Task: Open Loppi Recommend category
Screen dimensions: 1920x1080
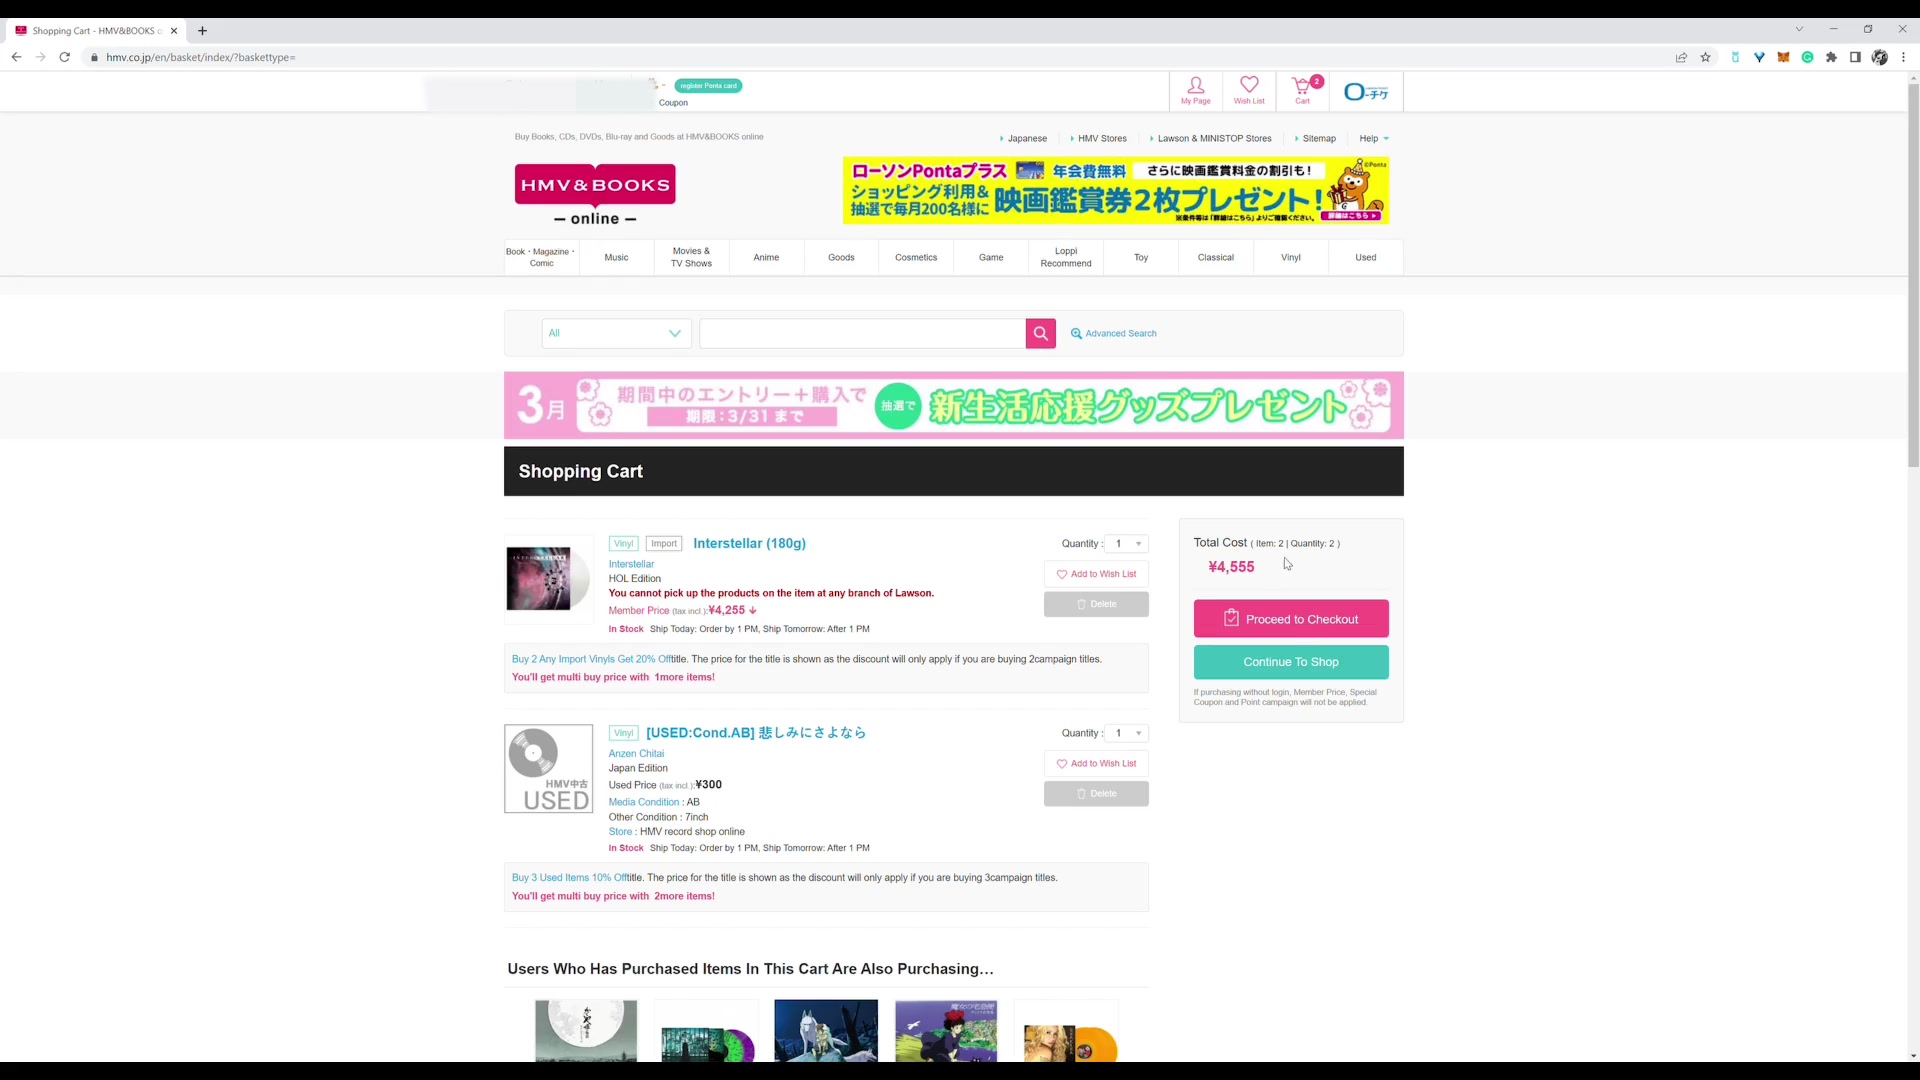Action: pos(1066,258)
